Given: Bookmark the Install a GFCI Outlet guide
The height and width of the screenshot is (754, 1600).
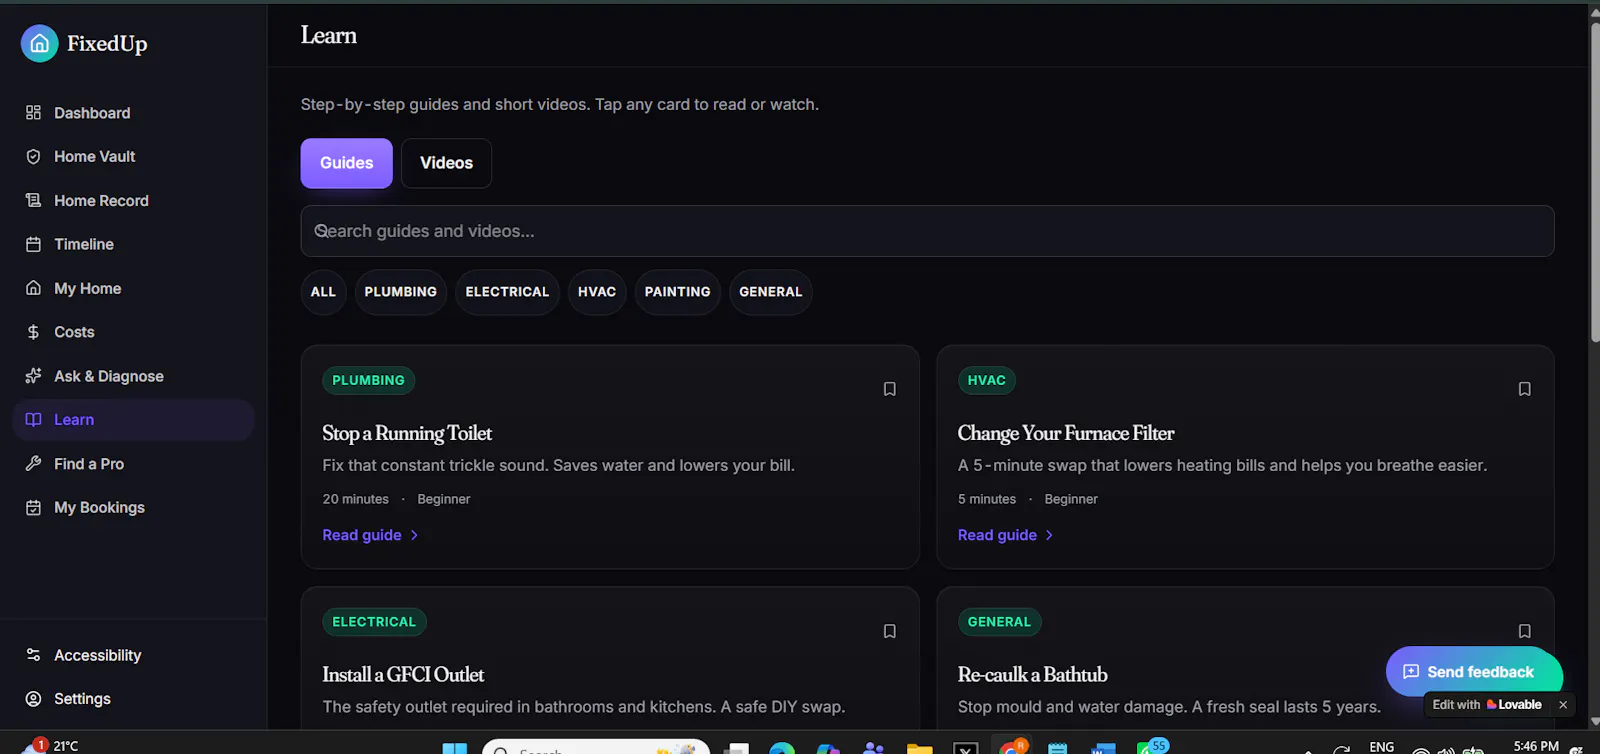Looking at the screenshot, I should 889,631.
